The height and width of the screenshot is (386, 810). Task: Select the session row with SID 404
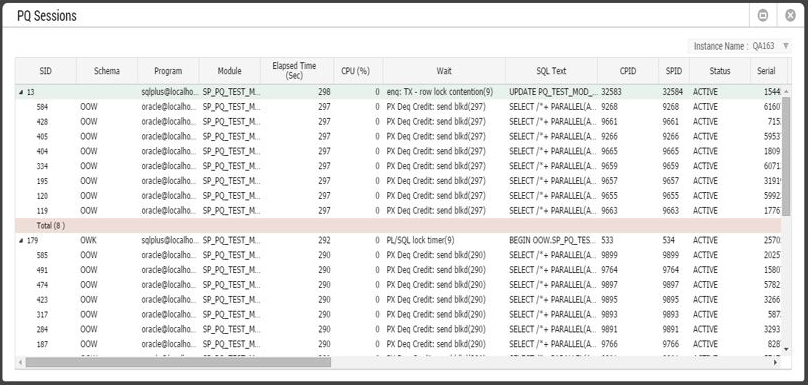(398, 151)
